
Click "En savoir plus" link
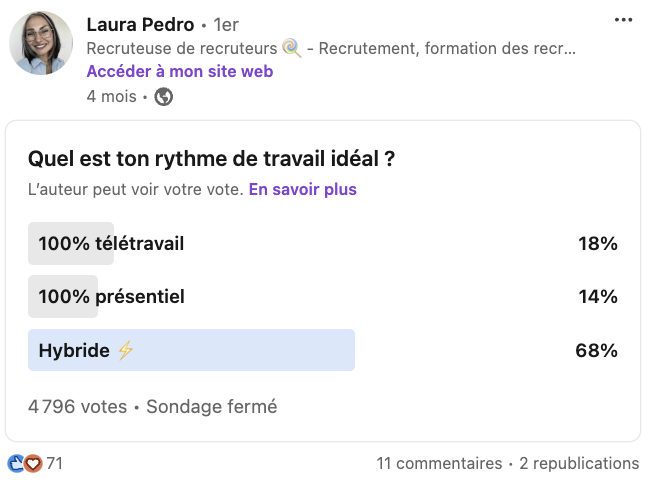[x=302, y=189]
